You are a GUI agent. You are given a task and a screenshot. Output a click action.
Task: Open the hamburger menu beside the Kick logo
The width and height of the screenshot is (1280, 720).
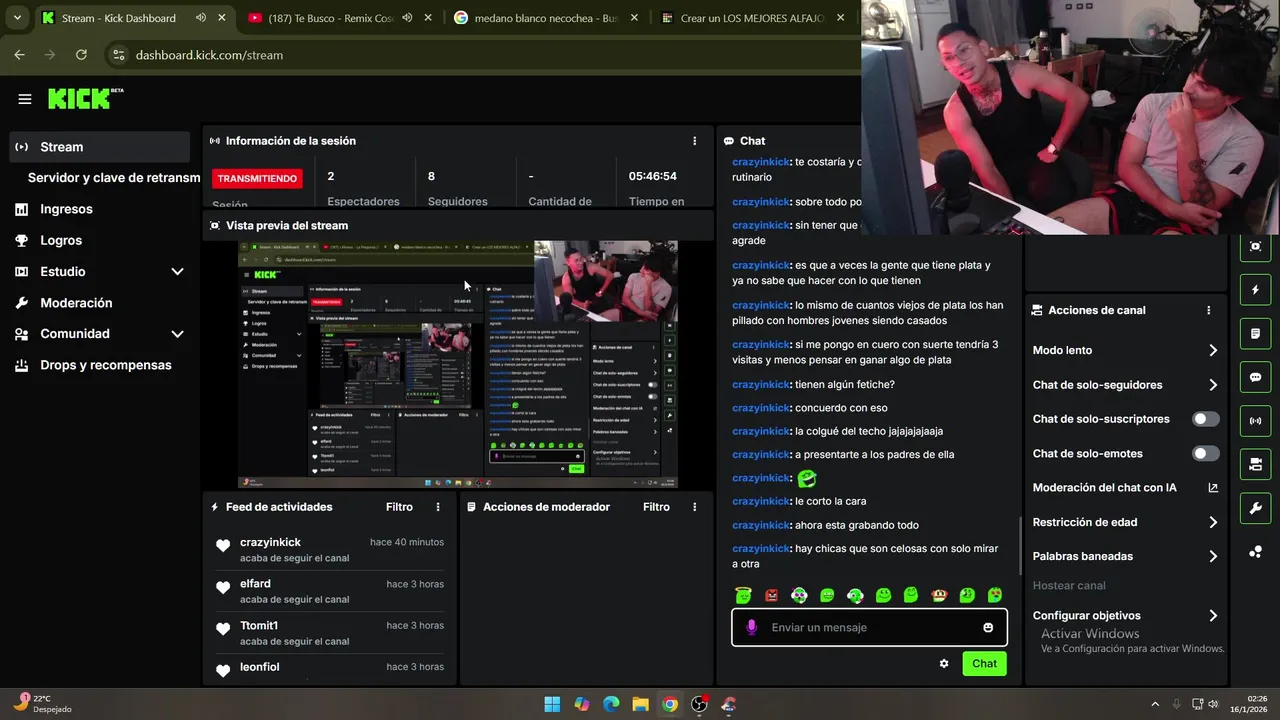25,99
